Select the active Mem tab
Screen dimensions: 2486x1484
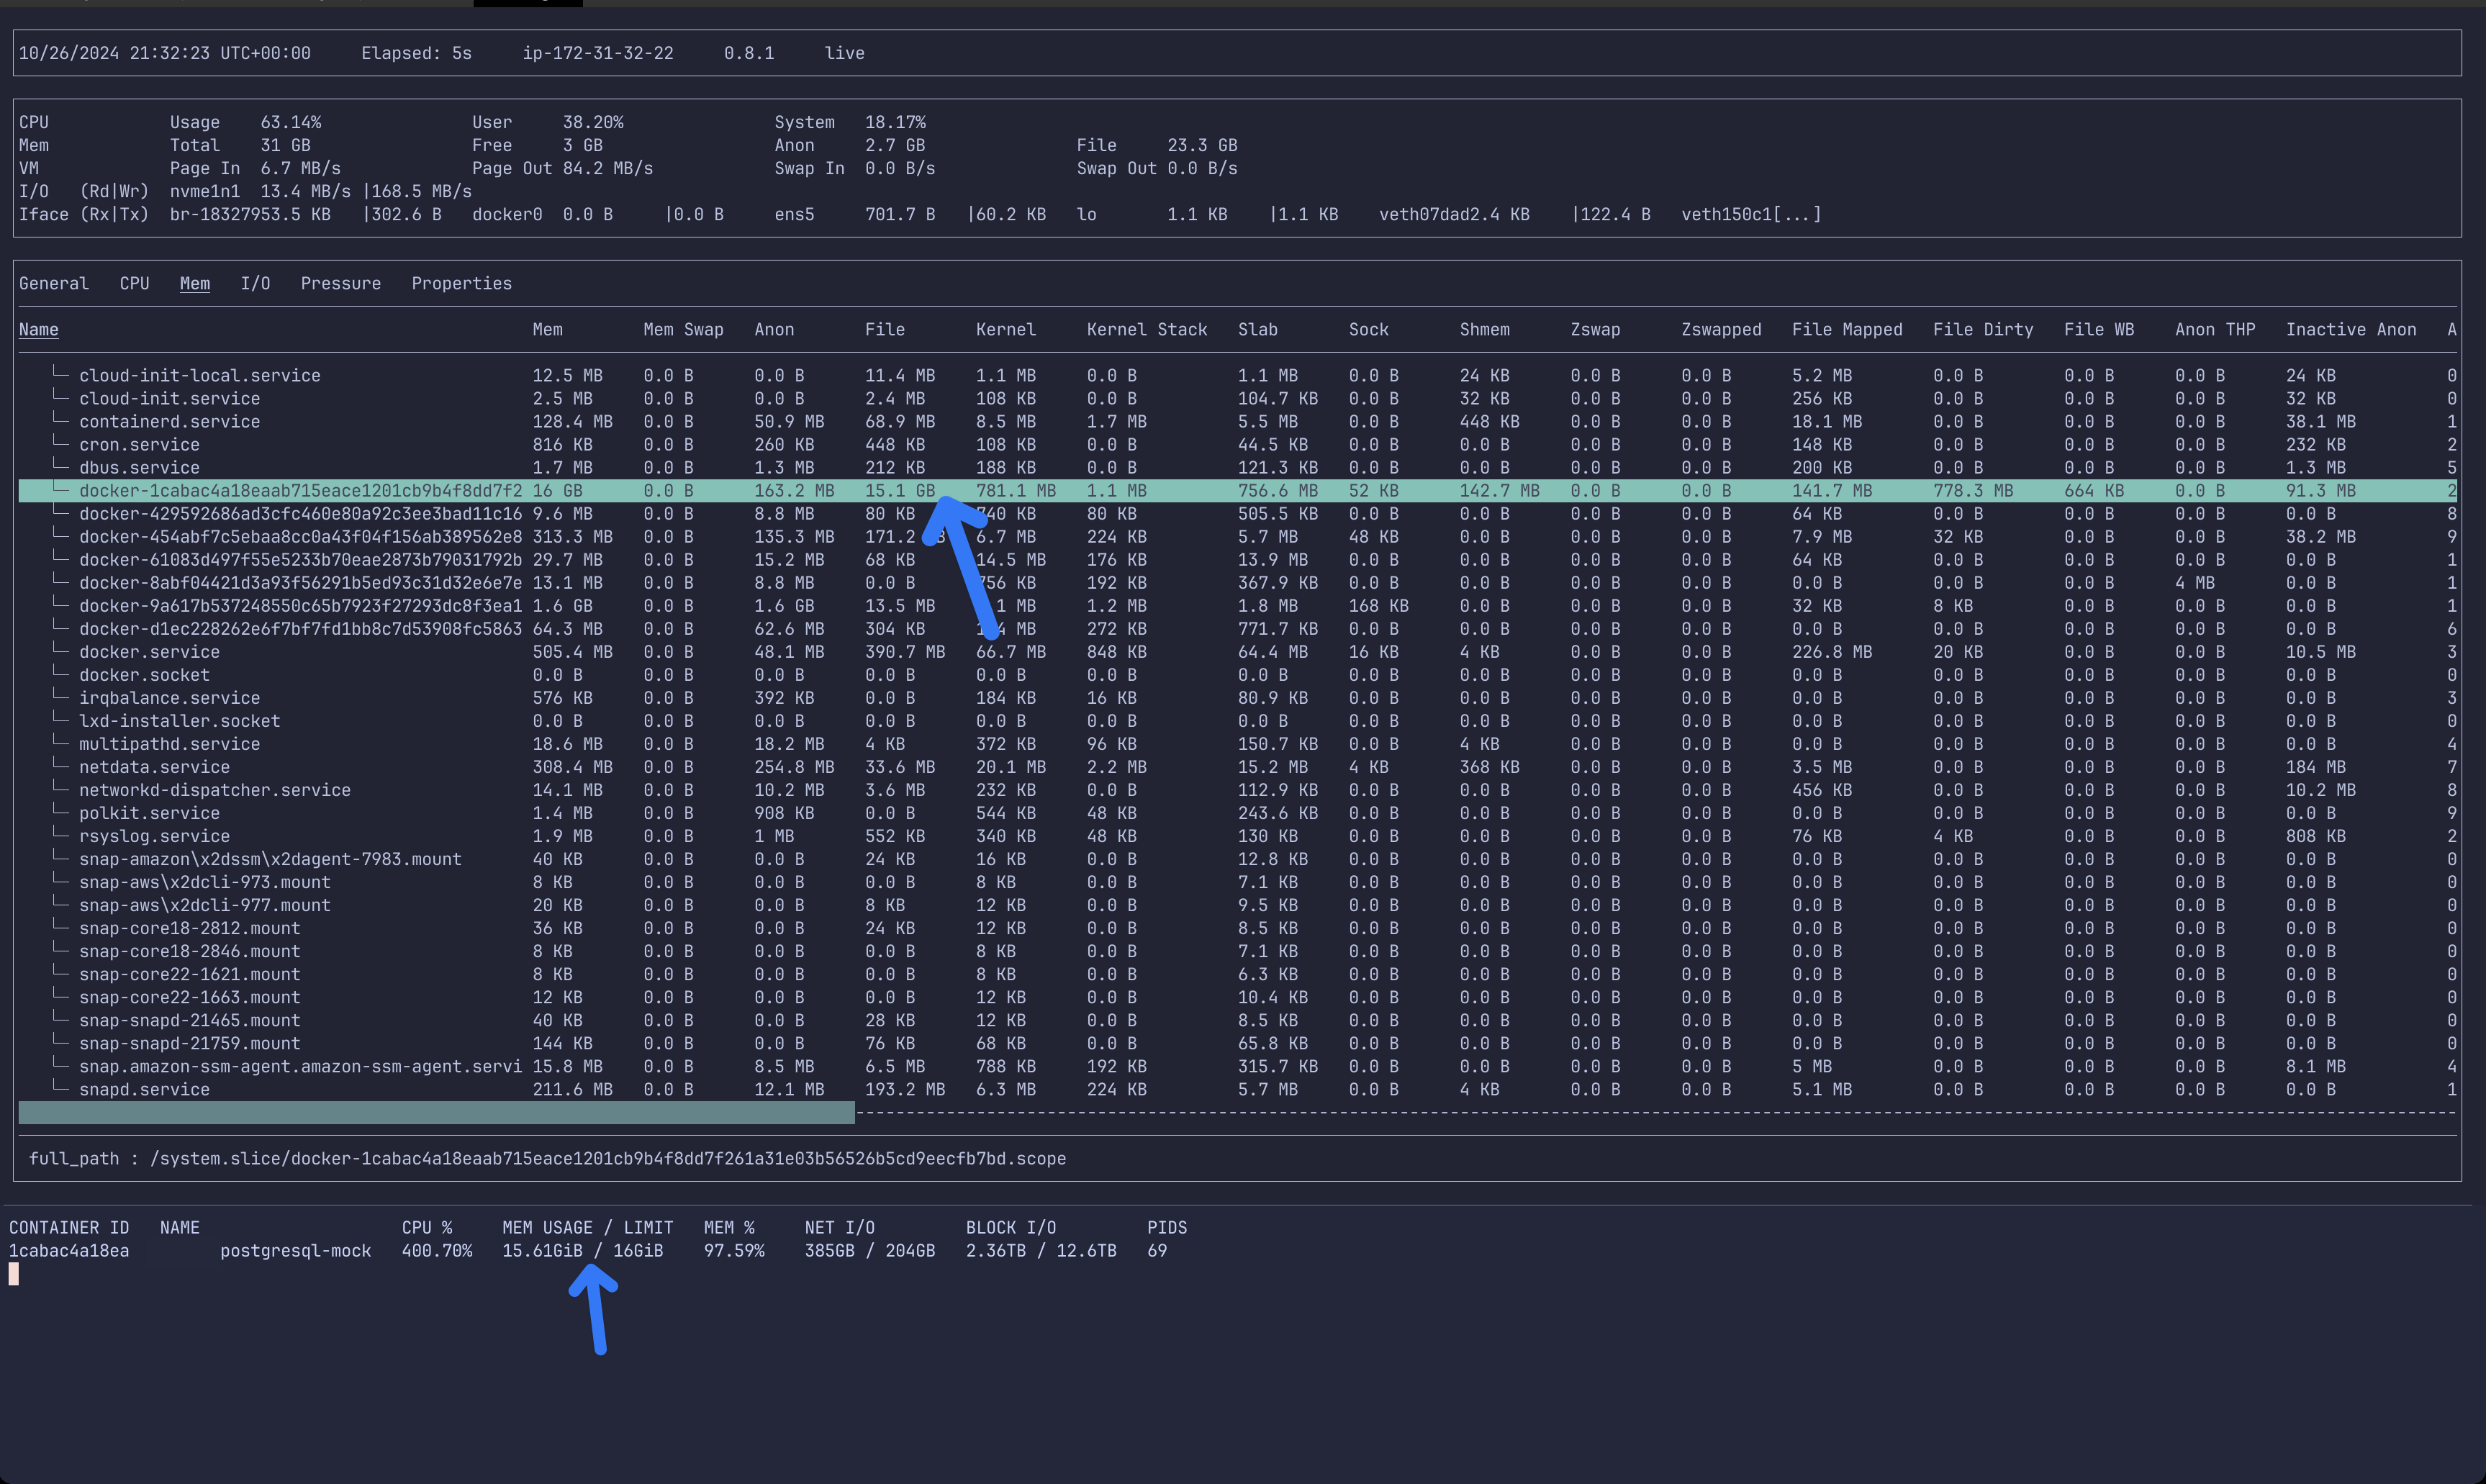[x=195, y=283]
